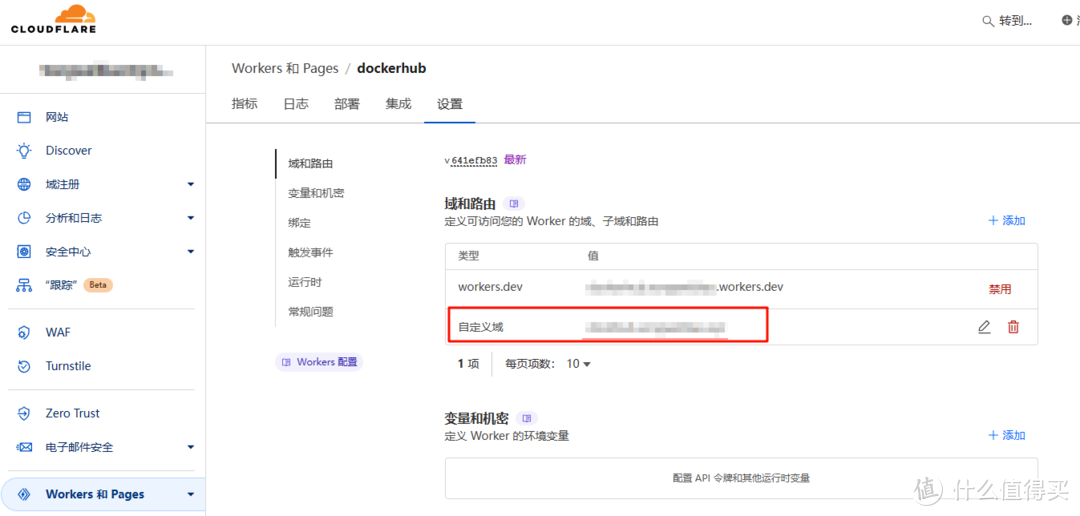The height and width of the screenshot is (516, 1080).
Task: Select 域和路由 in settings menu
Action: 311,164
